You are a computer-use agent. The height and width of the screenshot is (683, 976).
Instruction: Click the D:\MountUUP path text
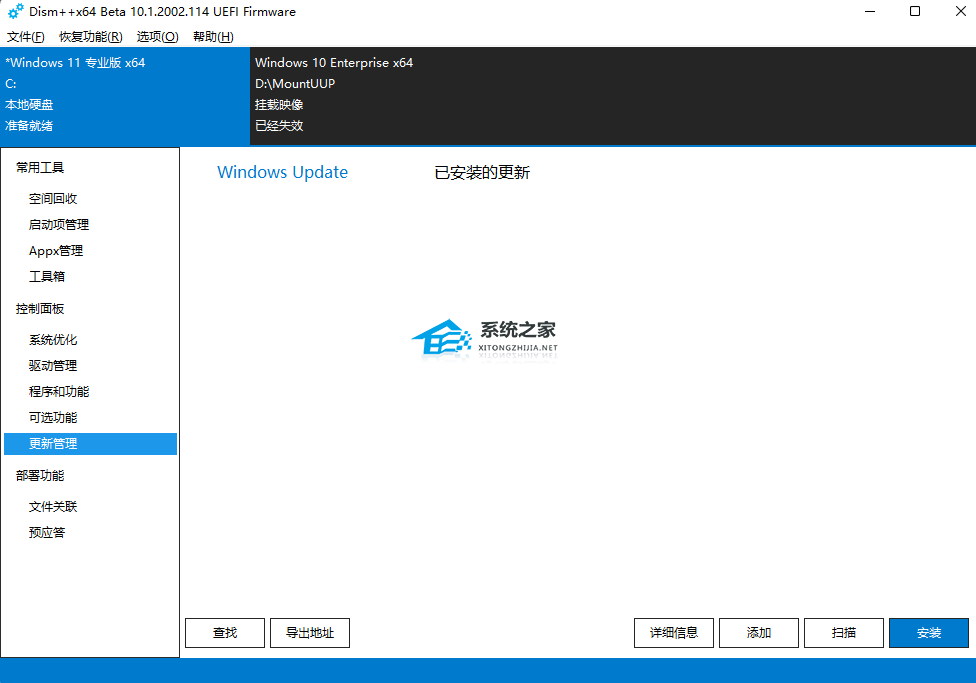(x=295, y=83)
